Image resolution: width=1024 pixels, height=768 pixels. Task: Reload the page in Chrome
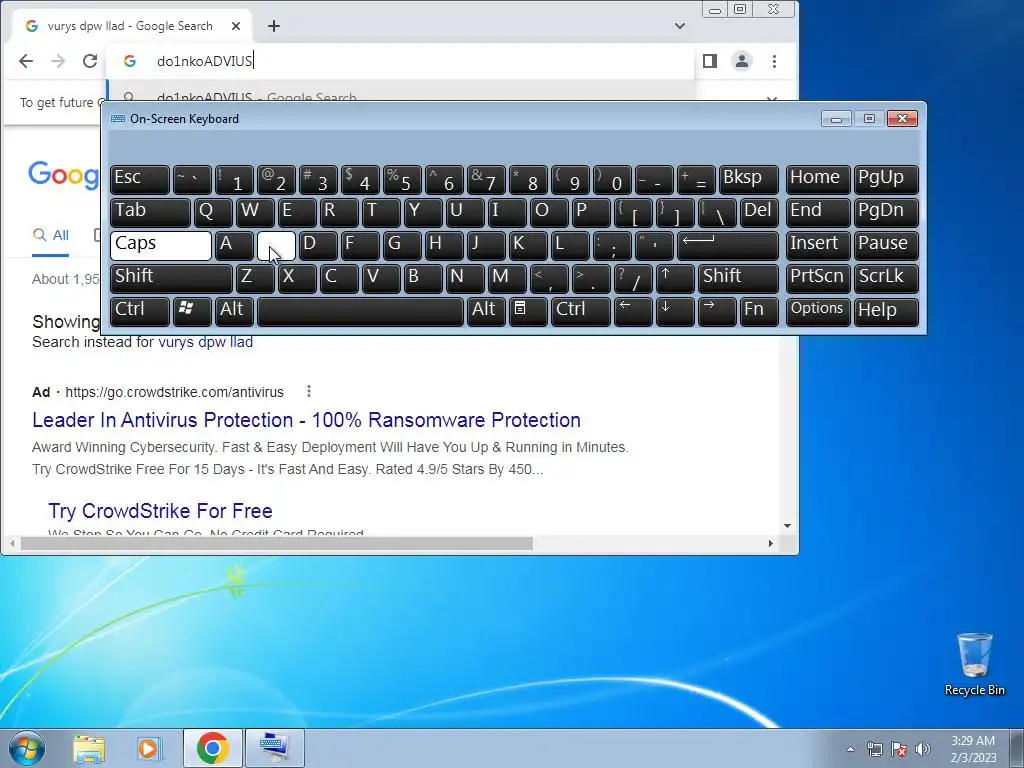coord(90,61)
